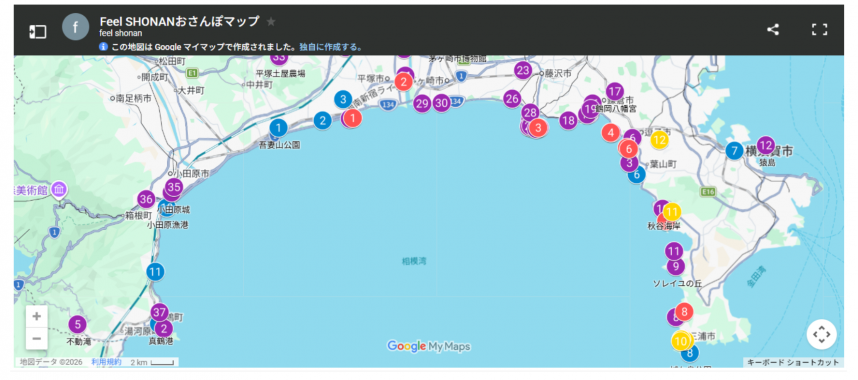Click the 小田原漁港 map label
Viewport: 858px width, 380px height.
pyautogui.click(x=167, y=225)
